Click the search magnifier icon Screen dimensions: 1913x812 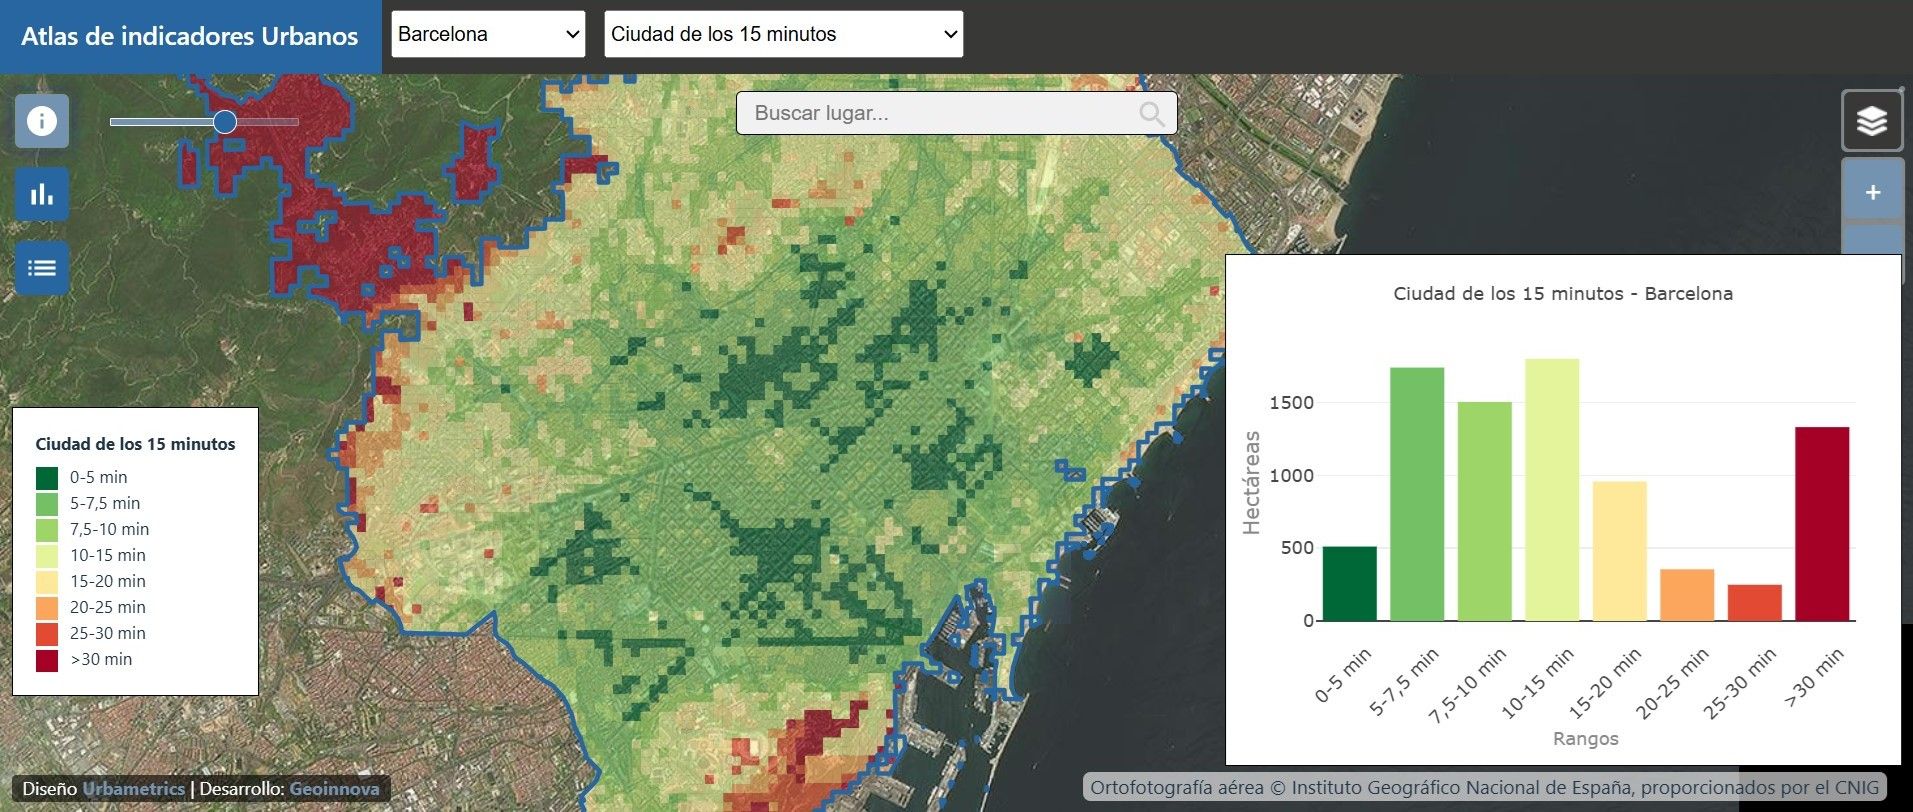coord(1152,114)
